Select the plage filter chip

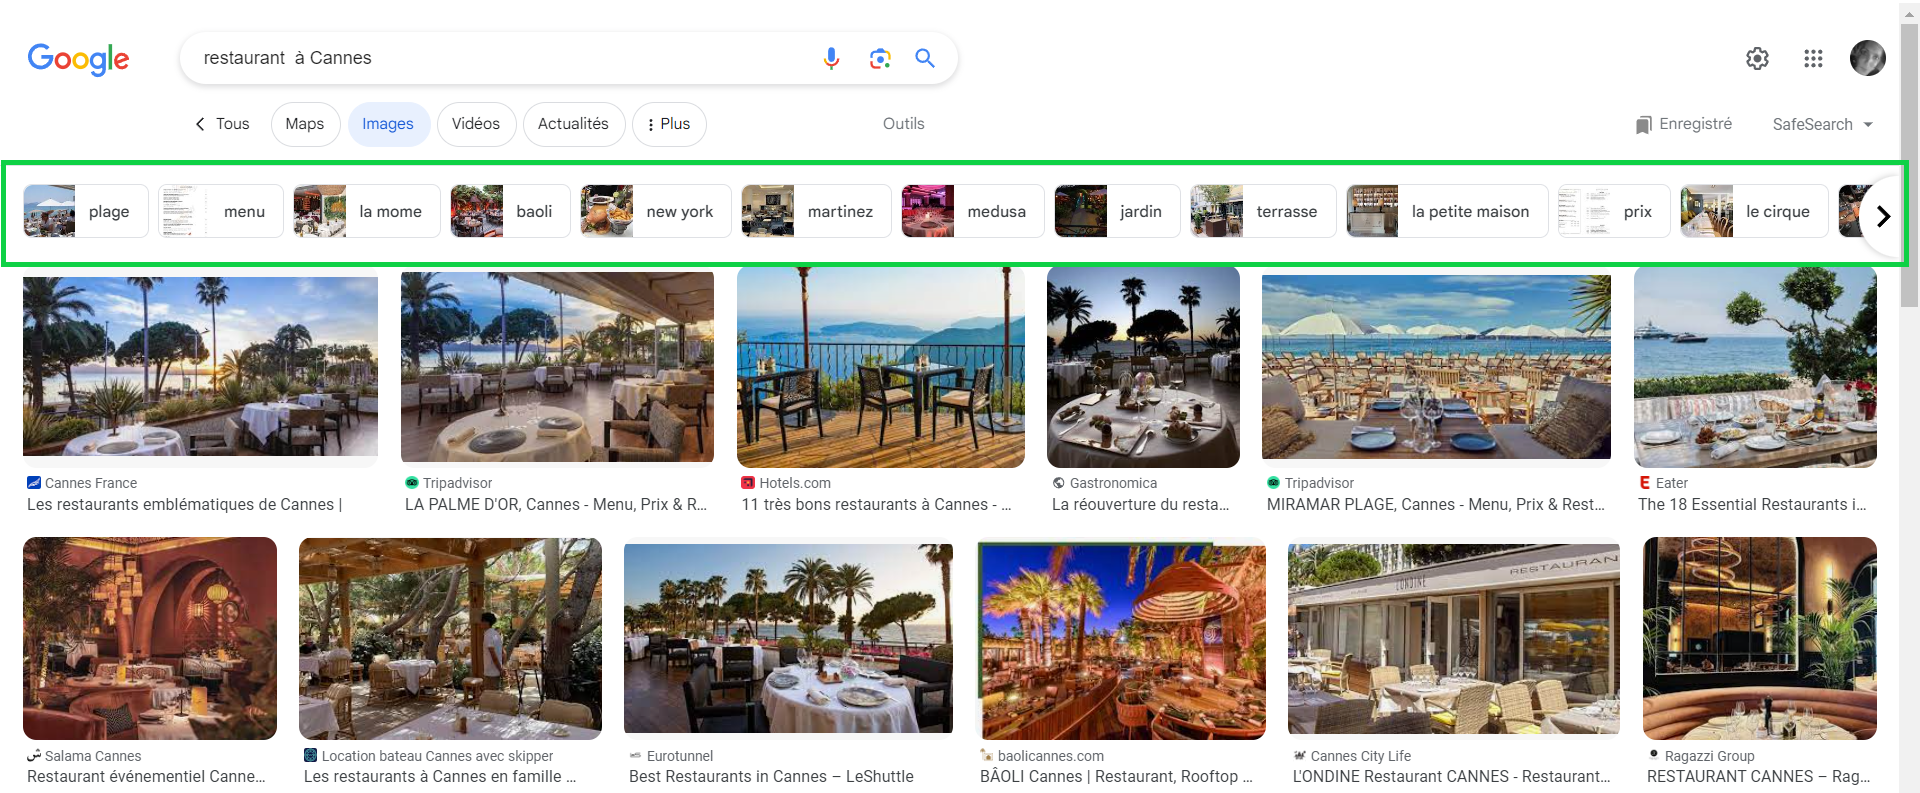coord(86,211)
